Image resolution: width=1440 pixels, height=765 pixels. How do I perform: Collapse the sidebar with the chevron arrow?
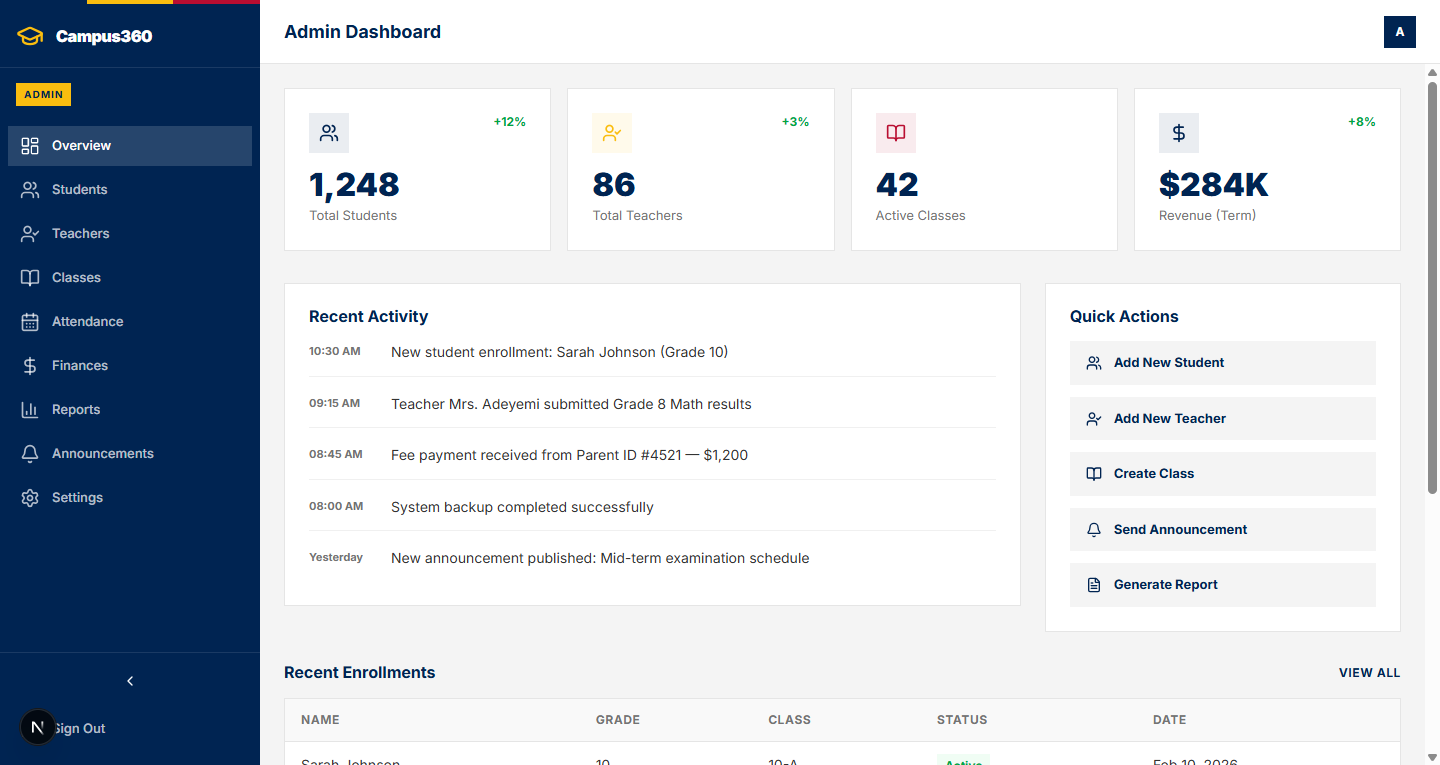click(129, 680)
